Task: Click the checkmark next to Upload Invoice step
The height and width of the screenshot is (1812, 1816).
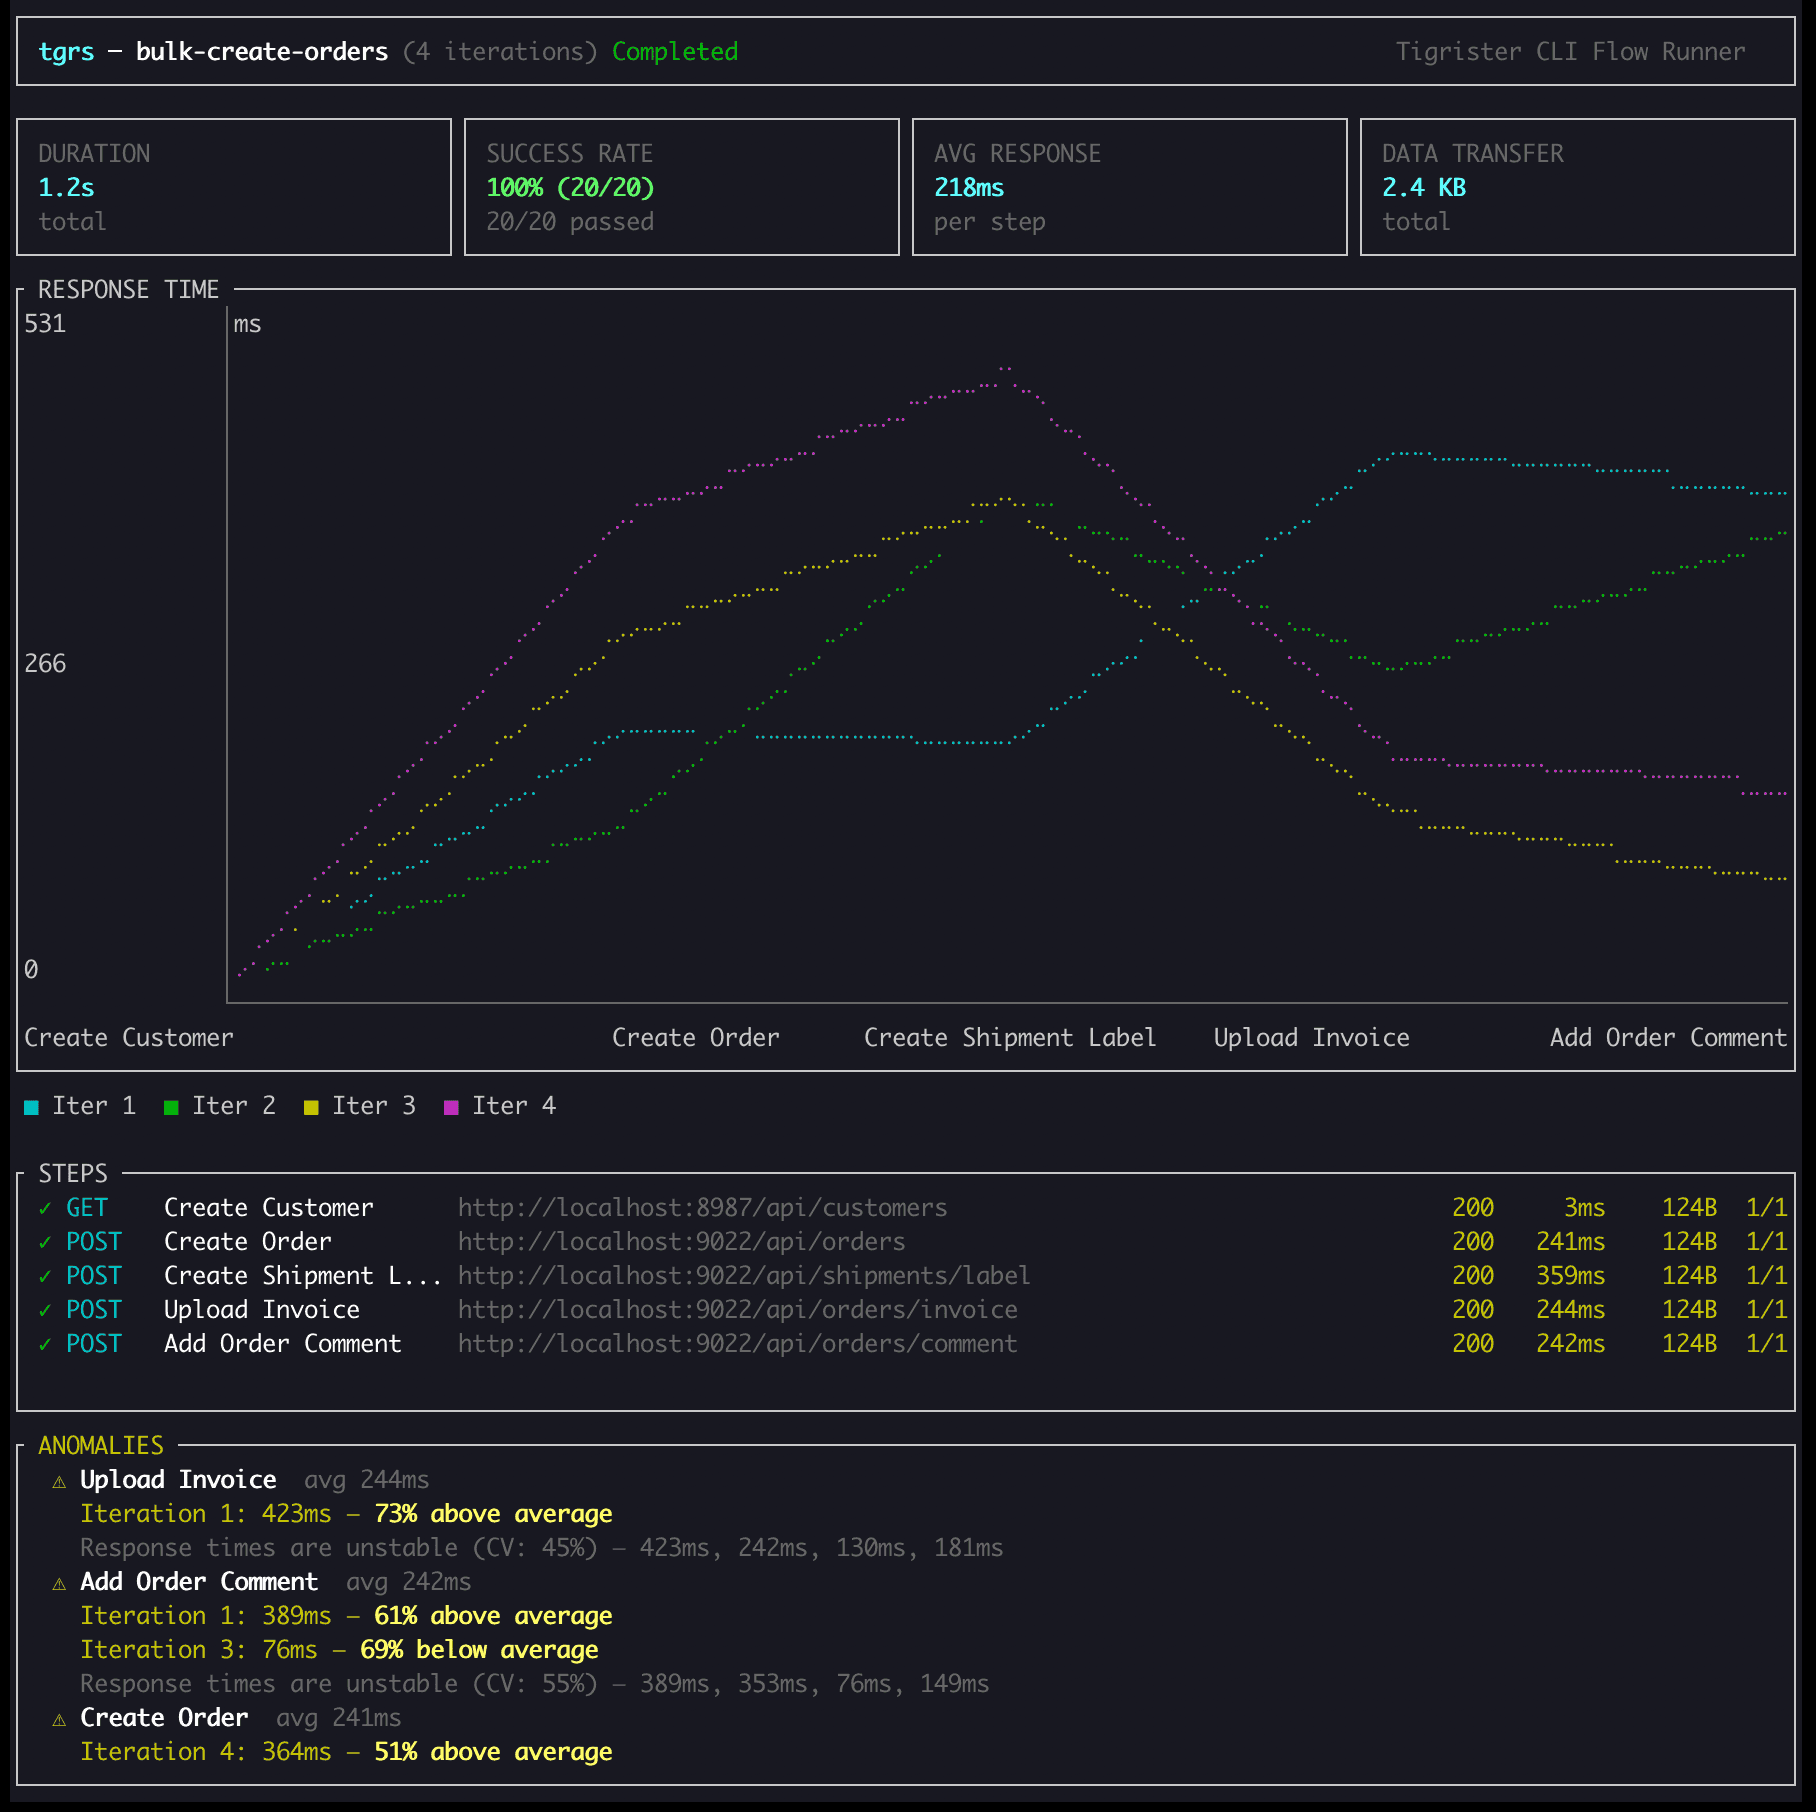Action: [43, 1310]
